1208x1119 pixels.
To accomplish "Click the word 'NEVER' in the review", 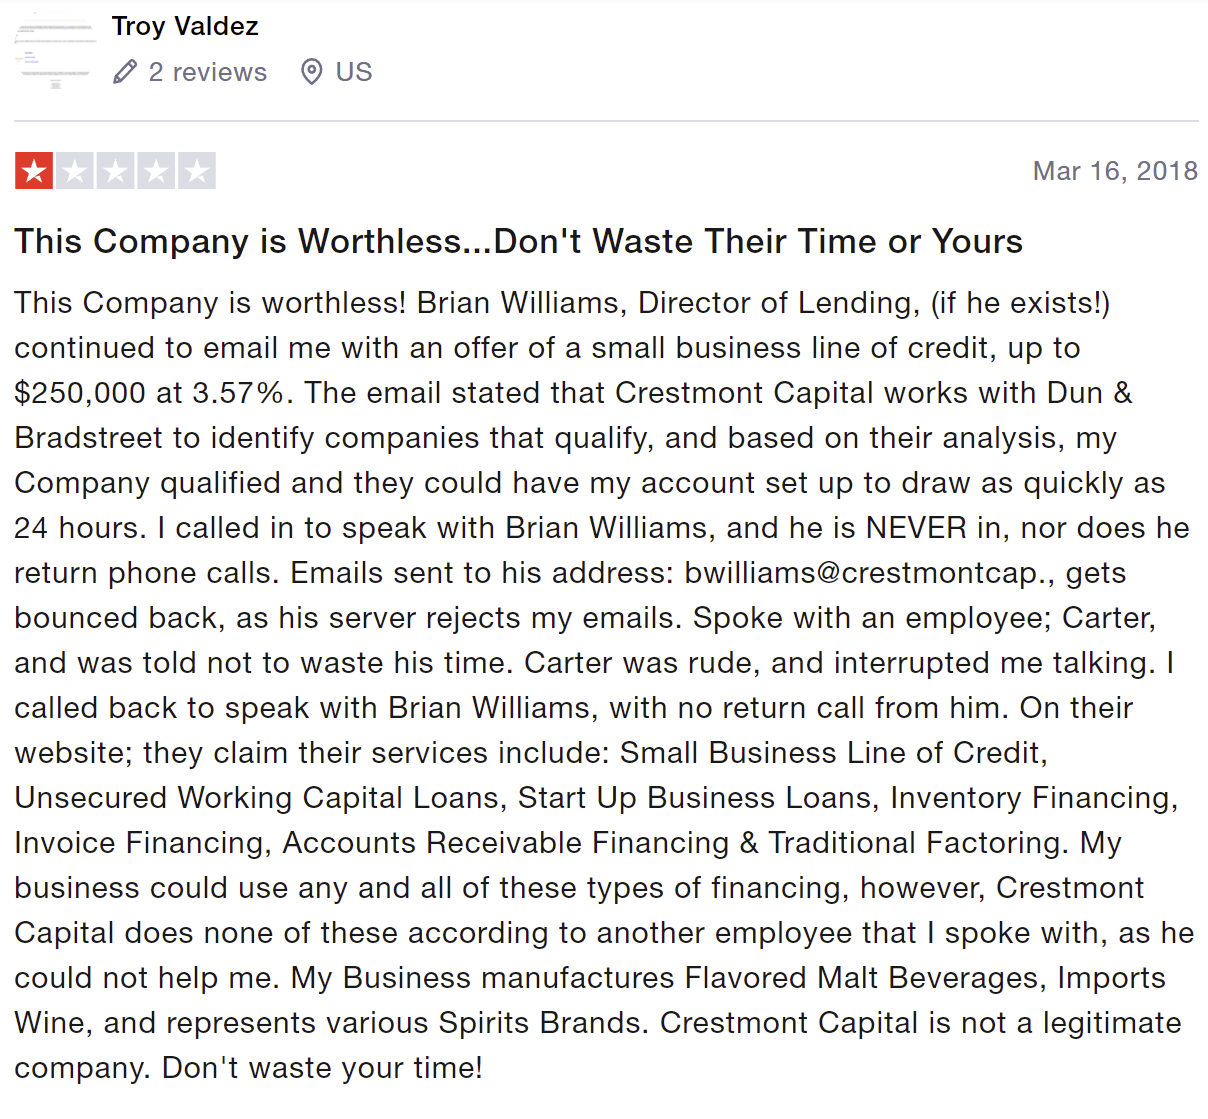I will (x=916, y=528).
